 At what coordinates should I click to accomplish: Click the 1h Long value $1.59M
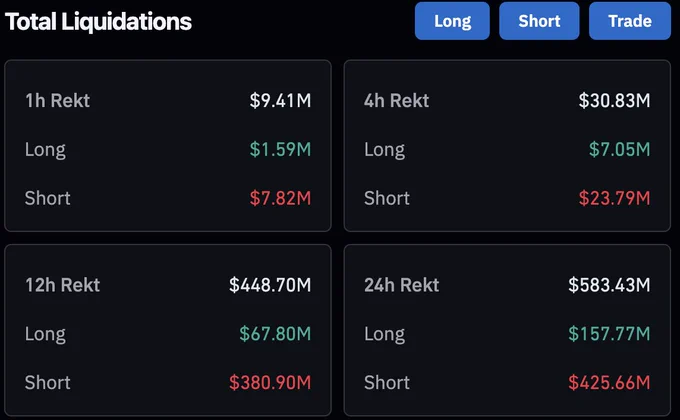click(280, 149)
